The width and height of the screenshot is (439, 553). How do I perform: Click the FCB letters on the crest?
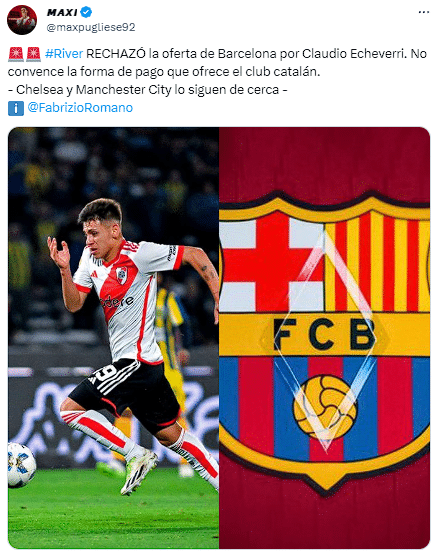(x=324, y=334)
